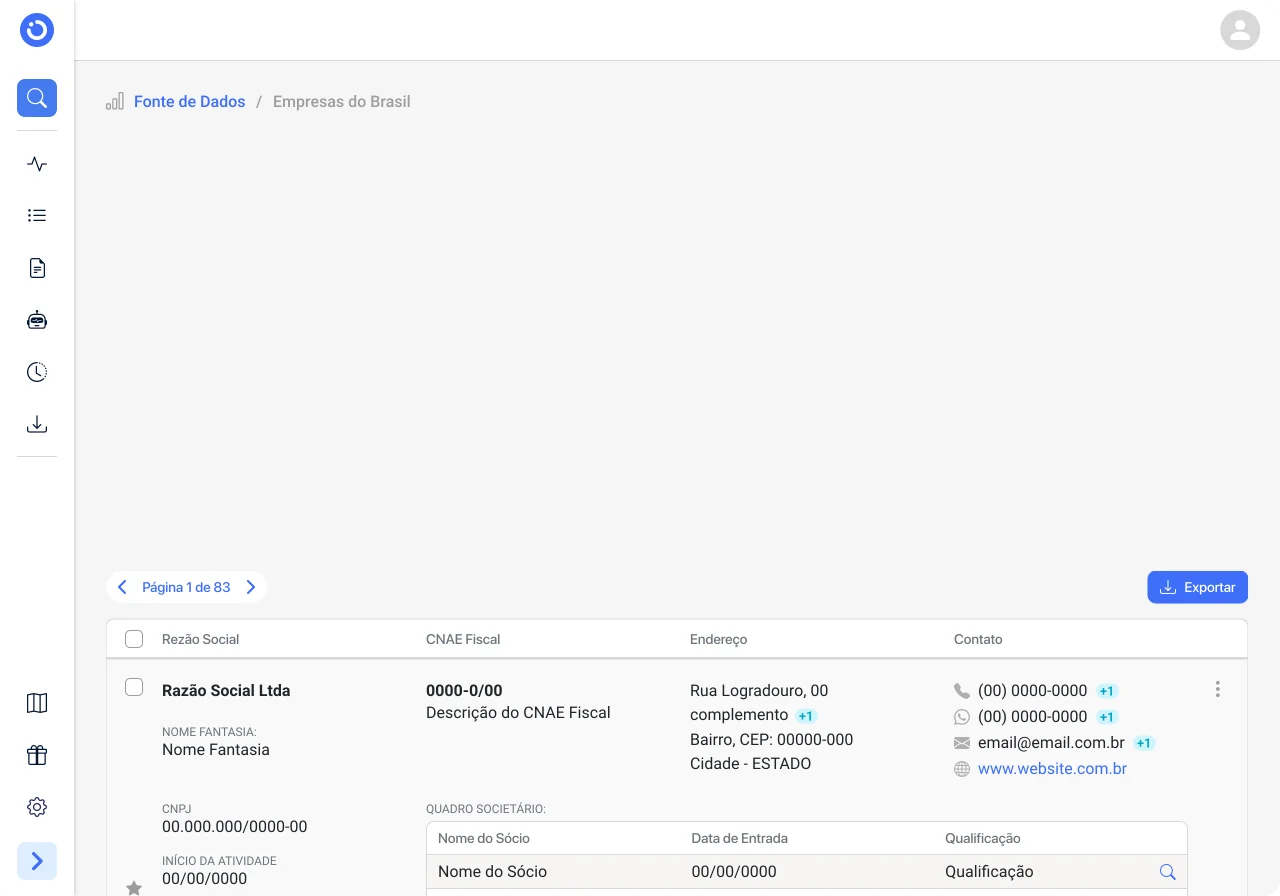Click the gift icon in sidebar
Viewport: 1280px width, 896px height.
point(37,755)
